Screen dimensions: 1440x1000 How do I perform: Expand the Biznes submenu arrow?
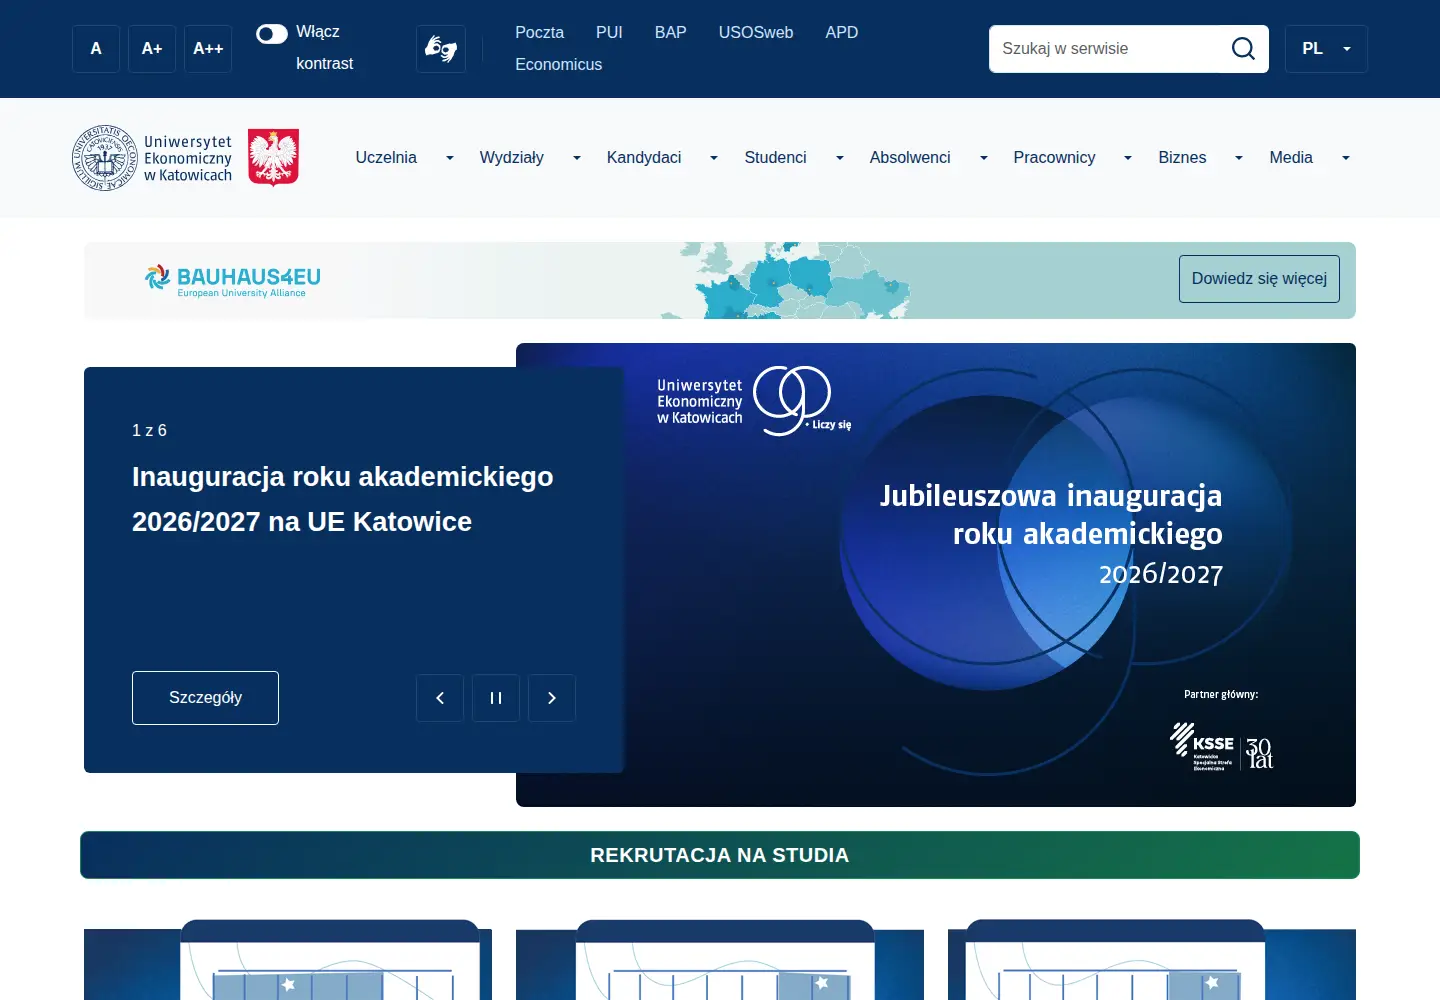1239,158
